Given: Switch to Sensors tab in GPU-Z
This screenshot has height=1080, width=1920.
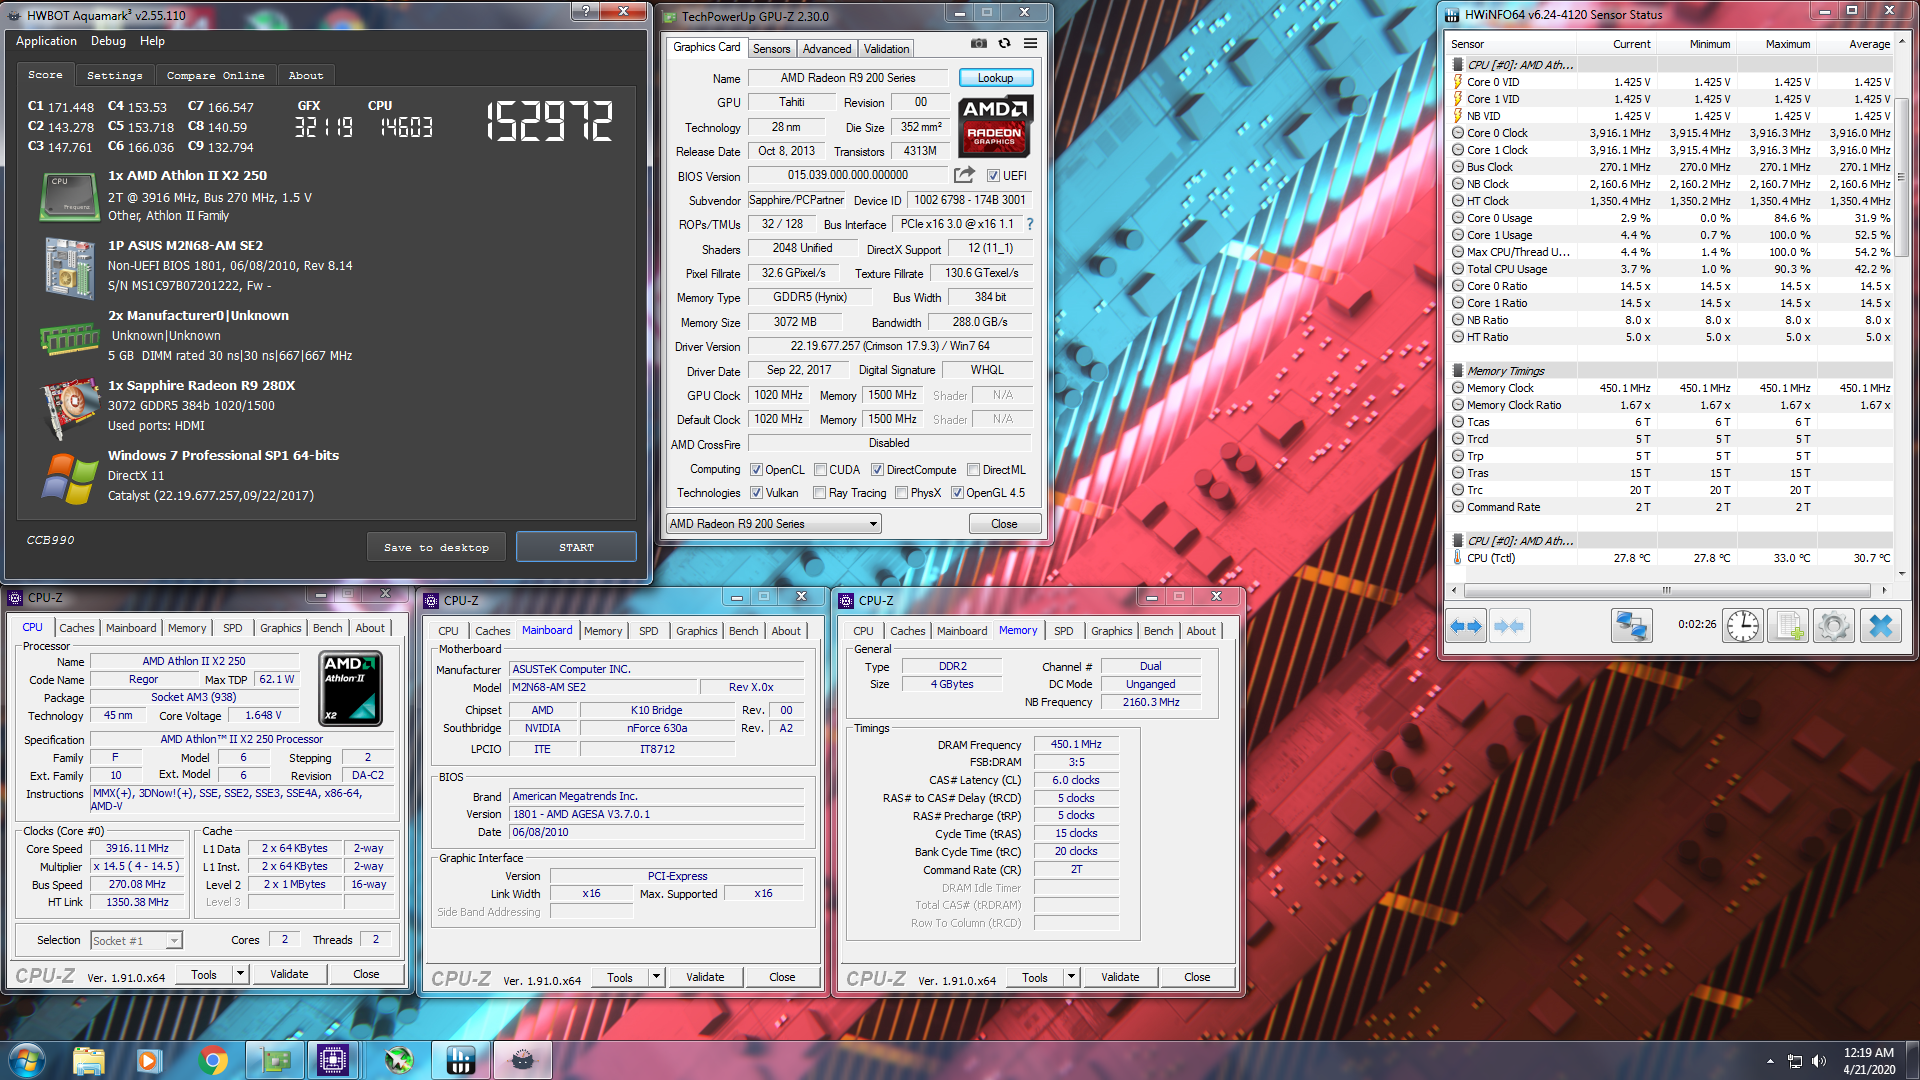Looking at the screenshot, I should click(x=771, y=48).
